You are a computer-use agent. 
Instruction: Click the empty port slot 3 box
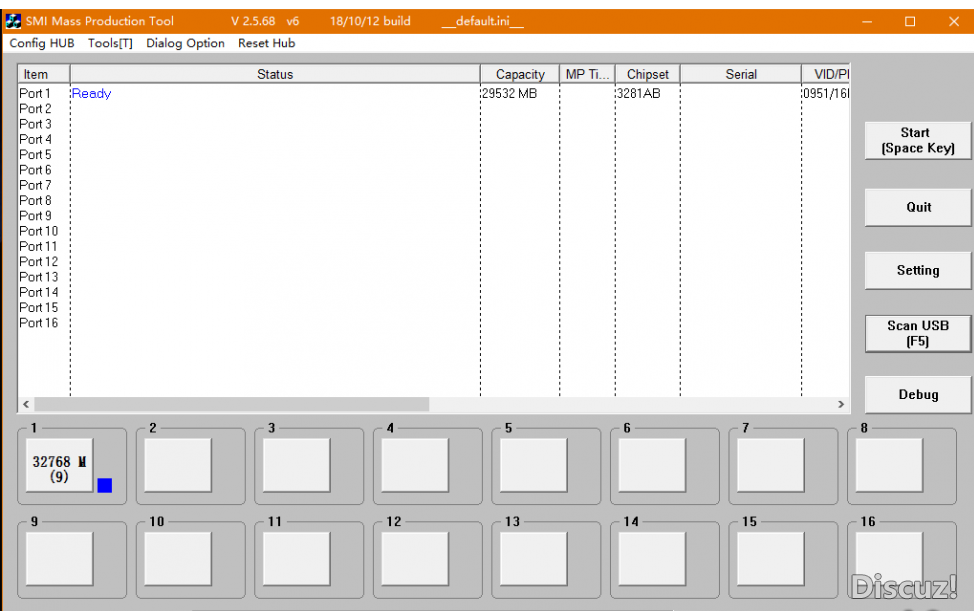[296, 465]
